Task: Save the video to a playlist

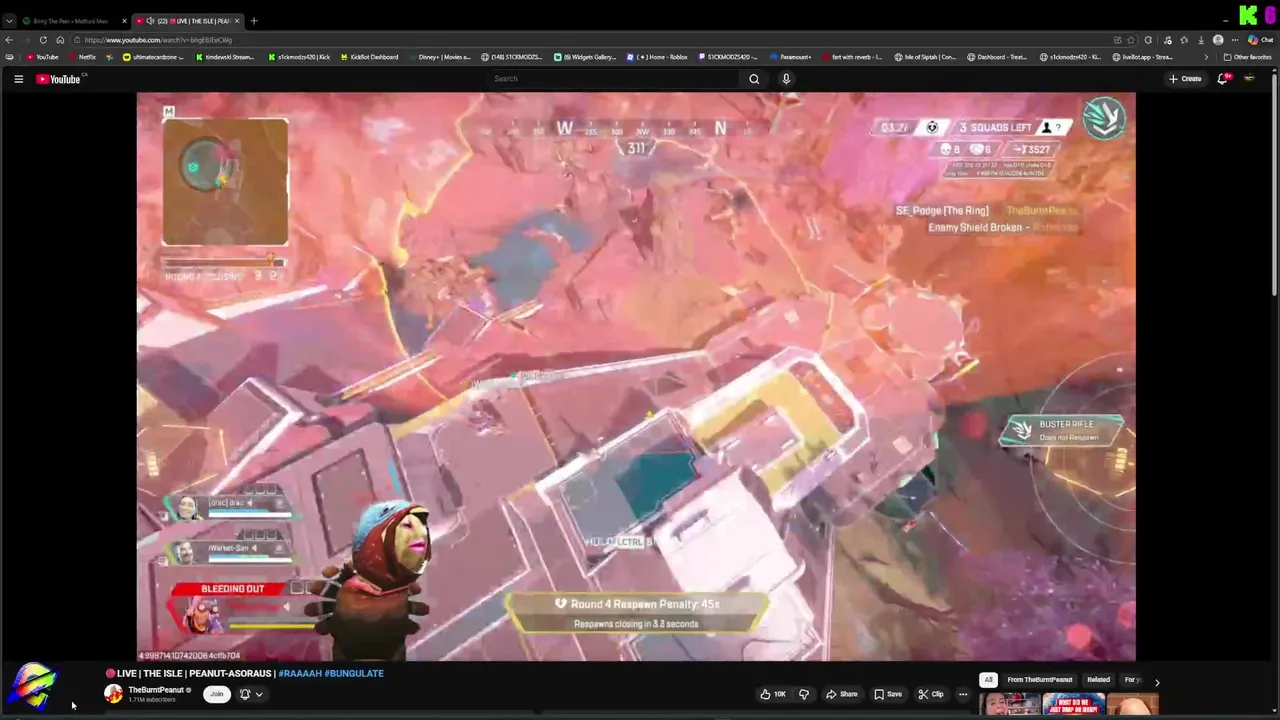Action: click(x=888, y=694)
